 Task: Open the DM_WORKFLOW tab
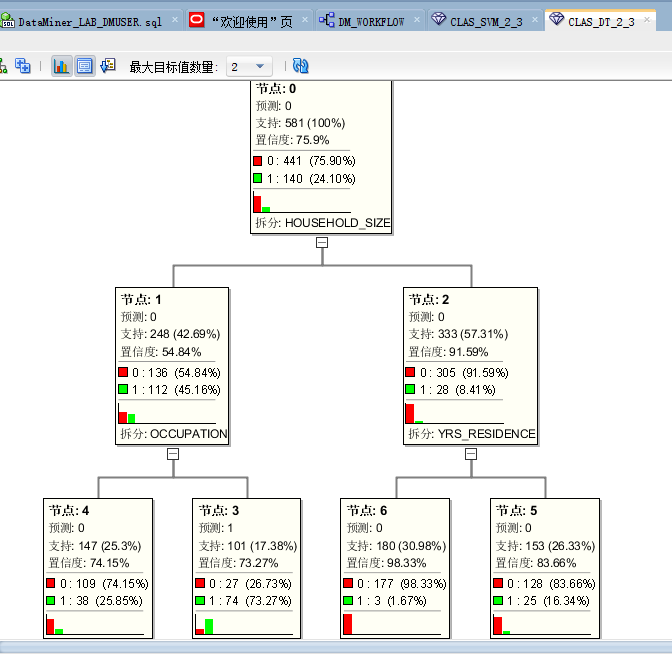(x=371, y=21)
